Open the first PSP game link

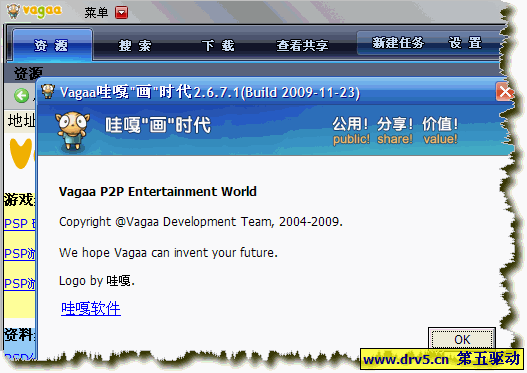tap(19, 223)
